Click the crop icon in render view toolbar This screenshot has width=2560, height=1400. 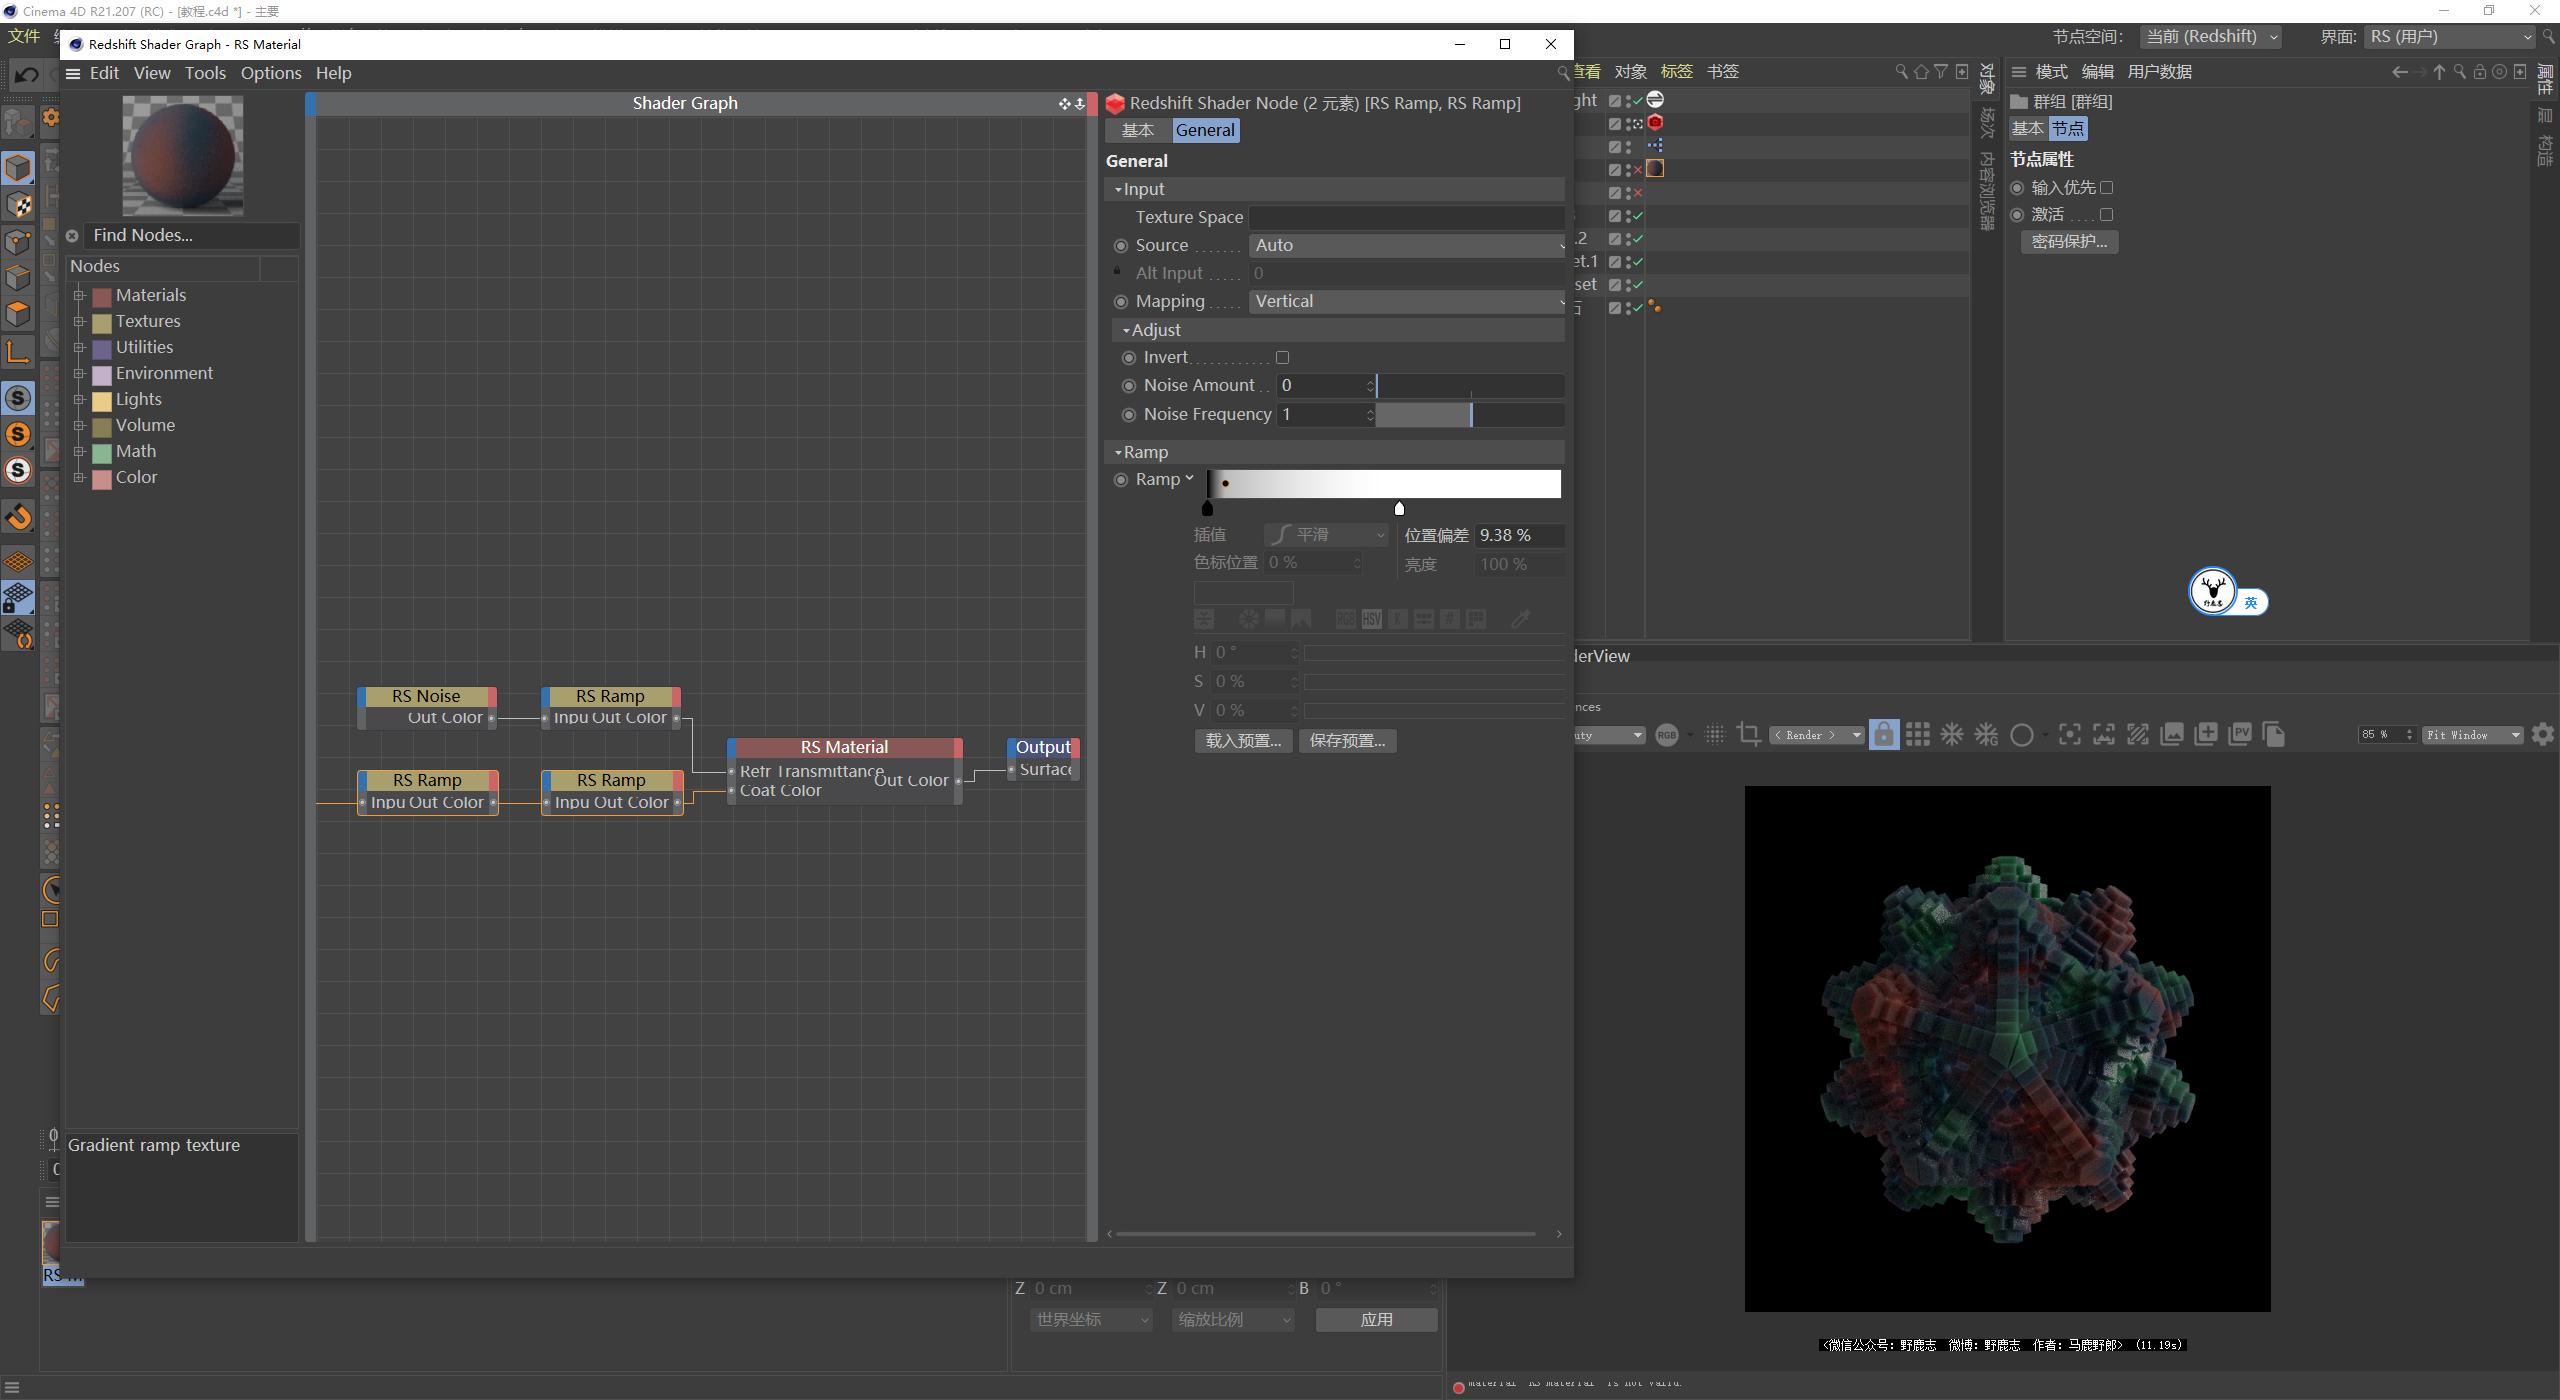pos(1750,734)
